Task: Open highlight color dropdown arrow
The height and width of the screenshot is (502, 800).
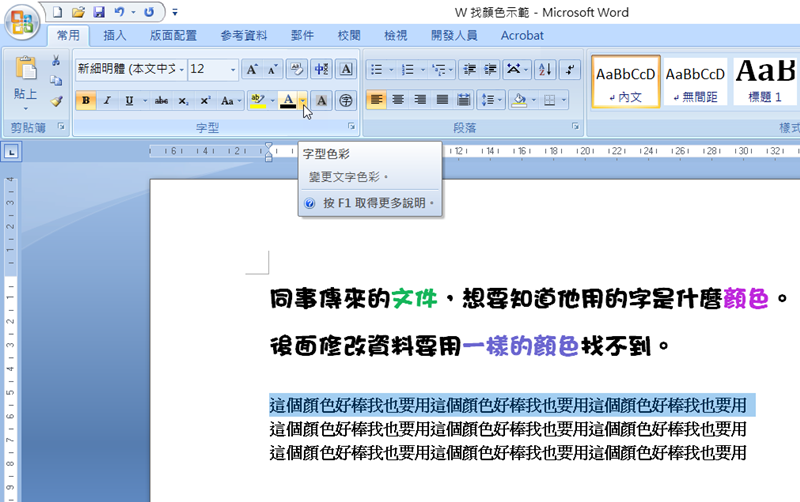Action: (x=273, y=101)
